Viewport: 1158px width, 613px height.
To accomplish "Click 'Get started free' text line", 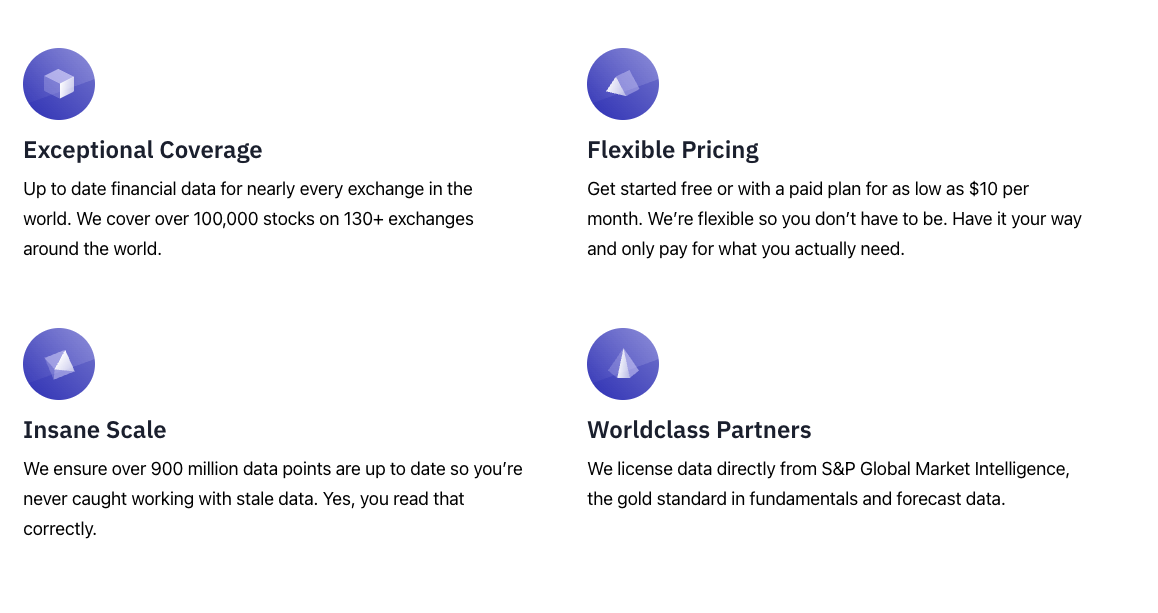I will (x=808, y=189).
